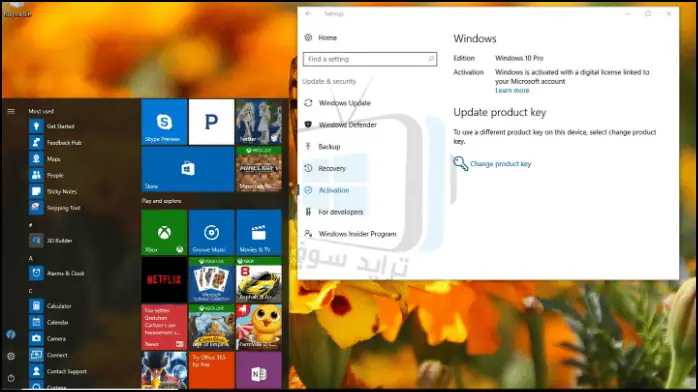Open the Twitter tile
This screenshot has width=698, height=392.
[x=259, y=122]
